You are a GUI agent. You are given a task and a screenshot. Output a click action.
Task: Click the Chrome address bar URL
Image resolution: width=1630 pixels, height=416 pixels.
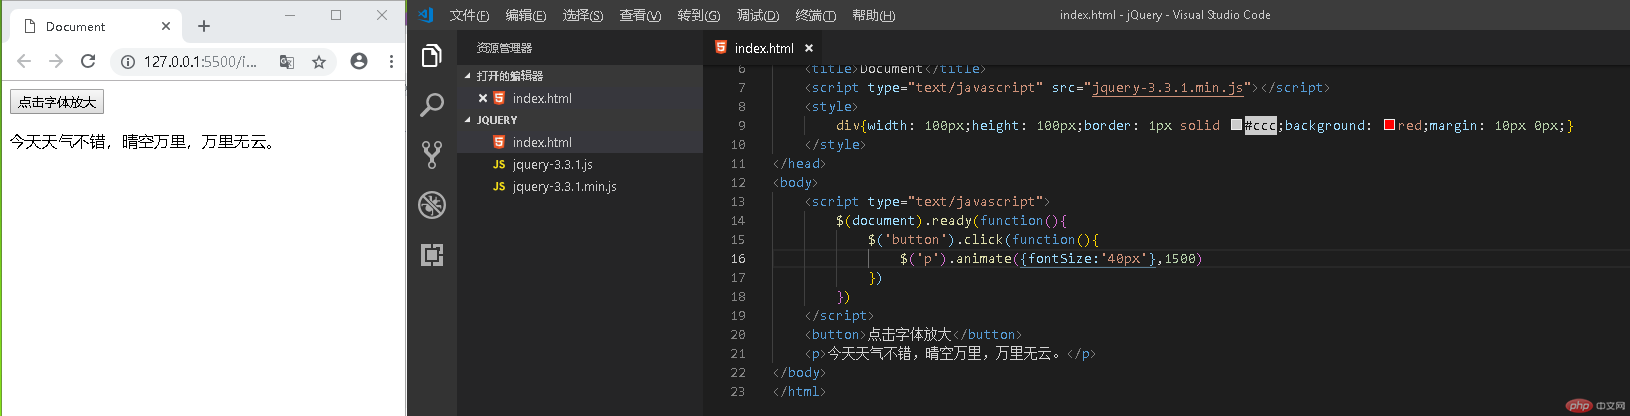tap(200, 61)
